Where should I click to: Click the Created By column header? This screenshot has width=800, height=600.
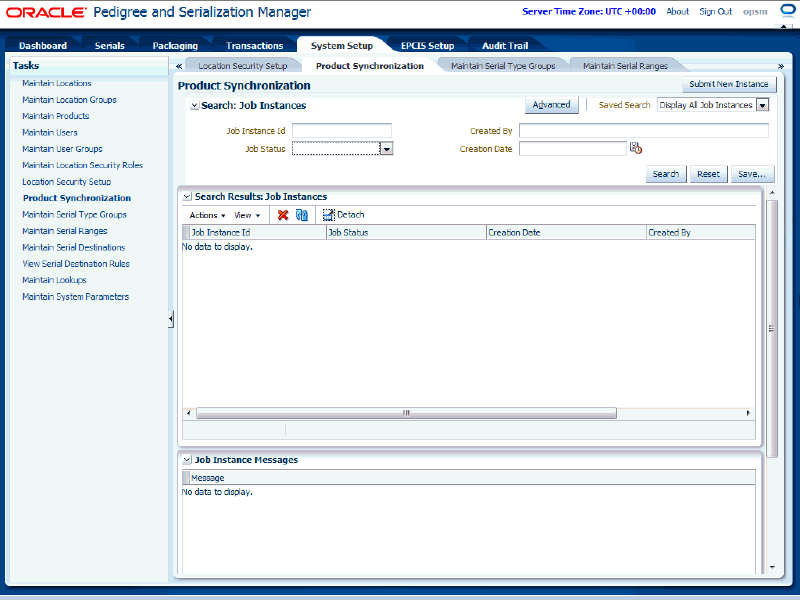point(701,233)
